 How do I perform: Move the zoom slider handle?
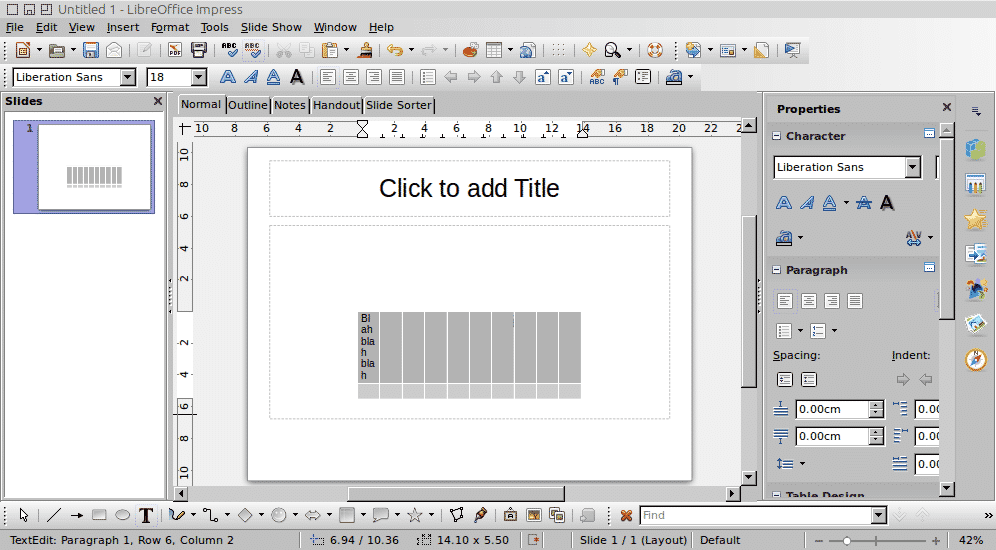pos(847,541)
